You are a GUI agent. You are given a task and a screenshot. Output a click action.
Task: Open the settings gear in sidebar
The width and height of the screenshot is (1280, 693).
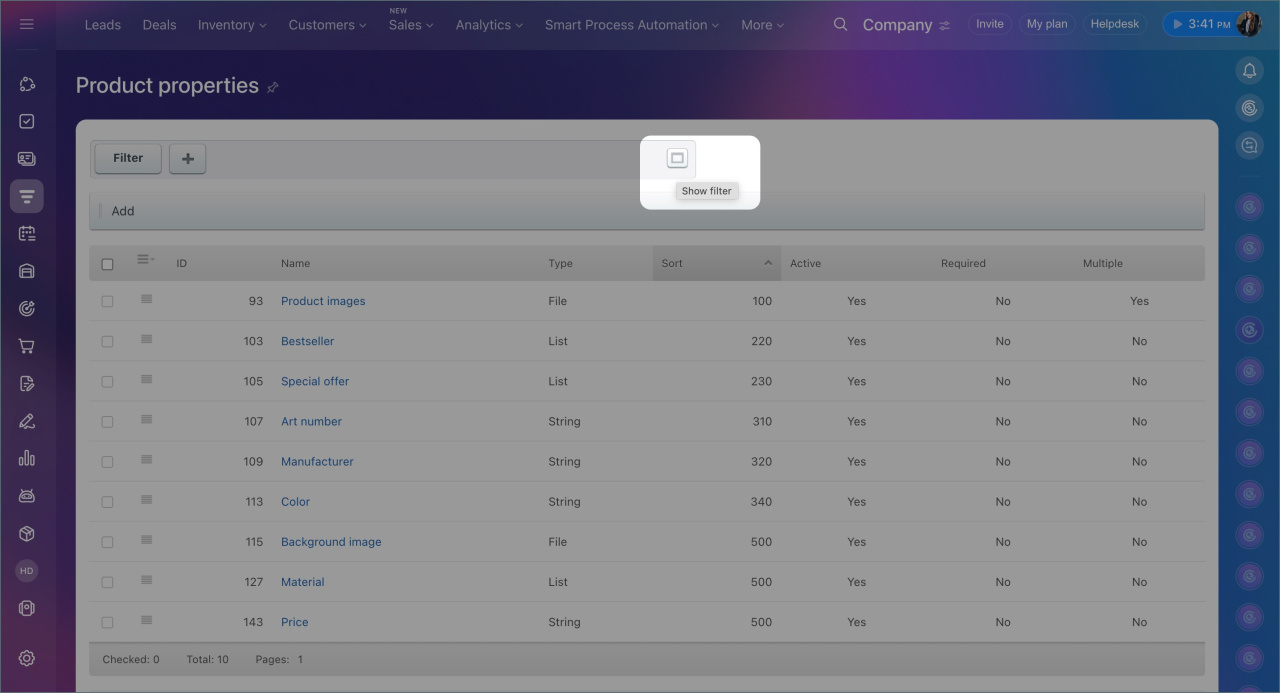click(27, 658)
